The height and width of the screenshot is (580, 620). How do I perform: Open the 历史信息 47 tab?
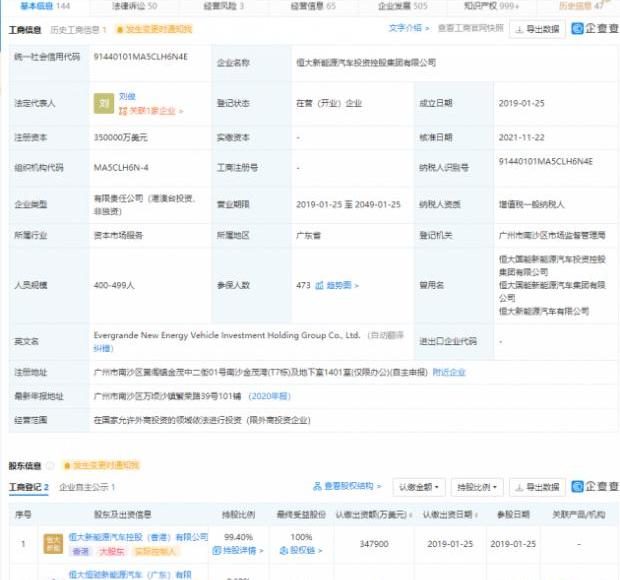click(x=581, y=6)
